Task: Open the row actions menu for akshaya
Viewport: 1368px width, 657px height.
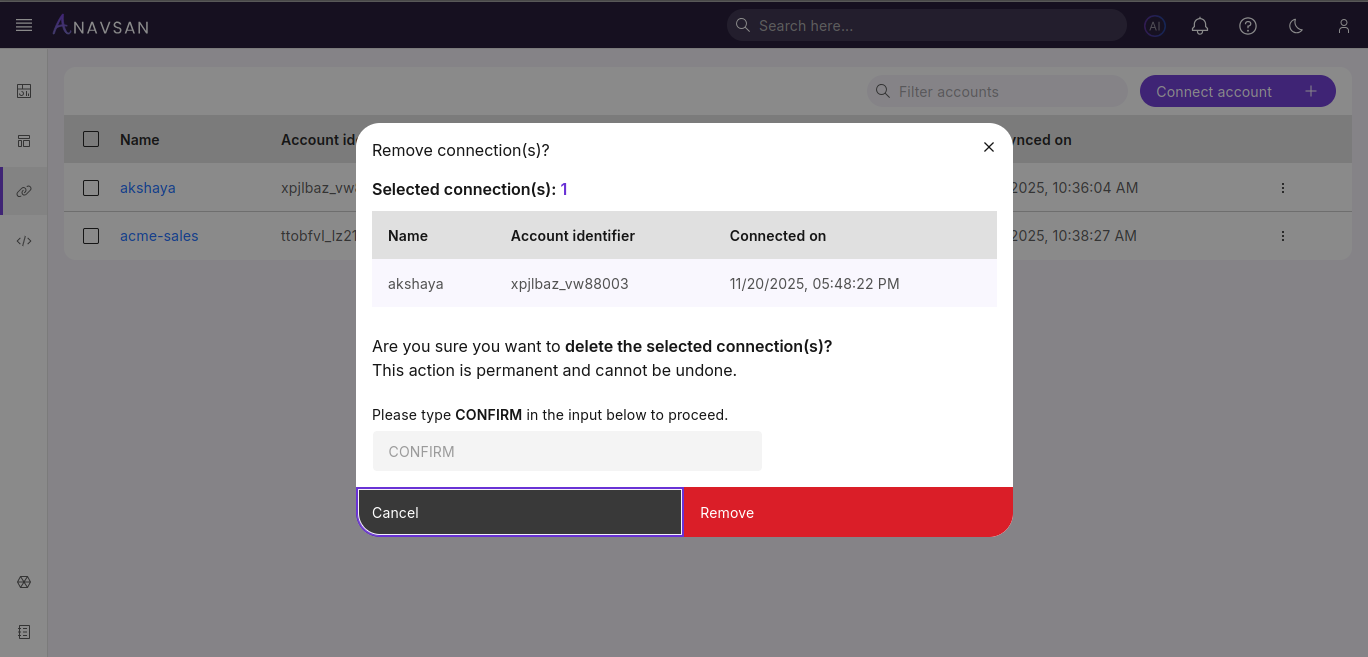Action: 1283,187
